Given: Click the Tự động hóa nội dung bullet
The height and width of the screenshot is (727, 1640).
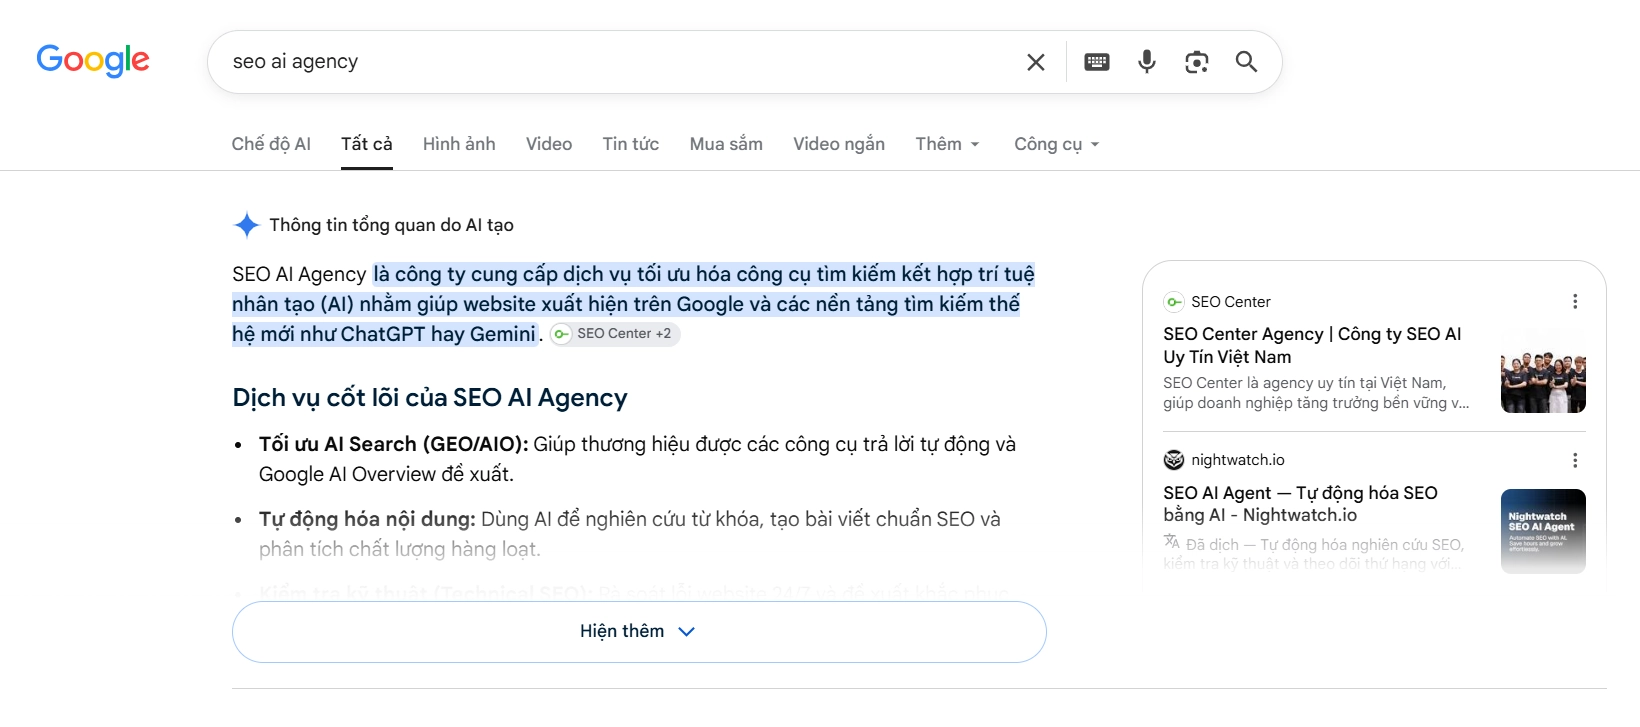Looking at the screenshot, I should click(630, 534).
